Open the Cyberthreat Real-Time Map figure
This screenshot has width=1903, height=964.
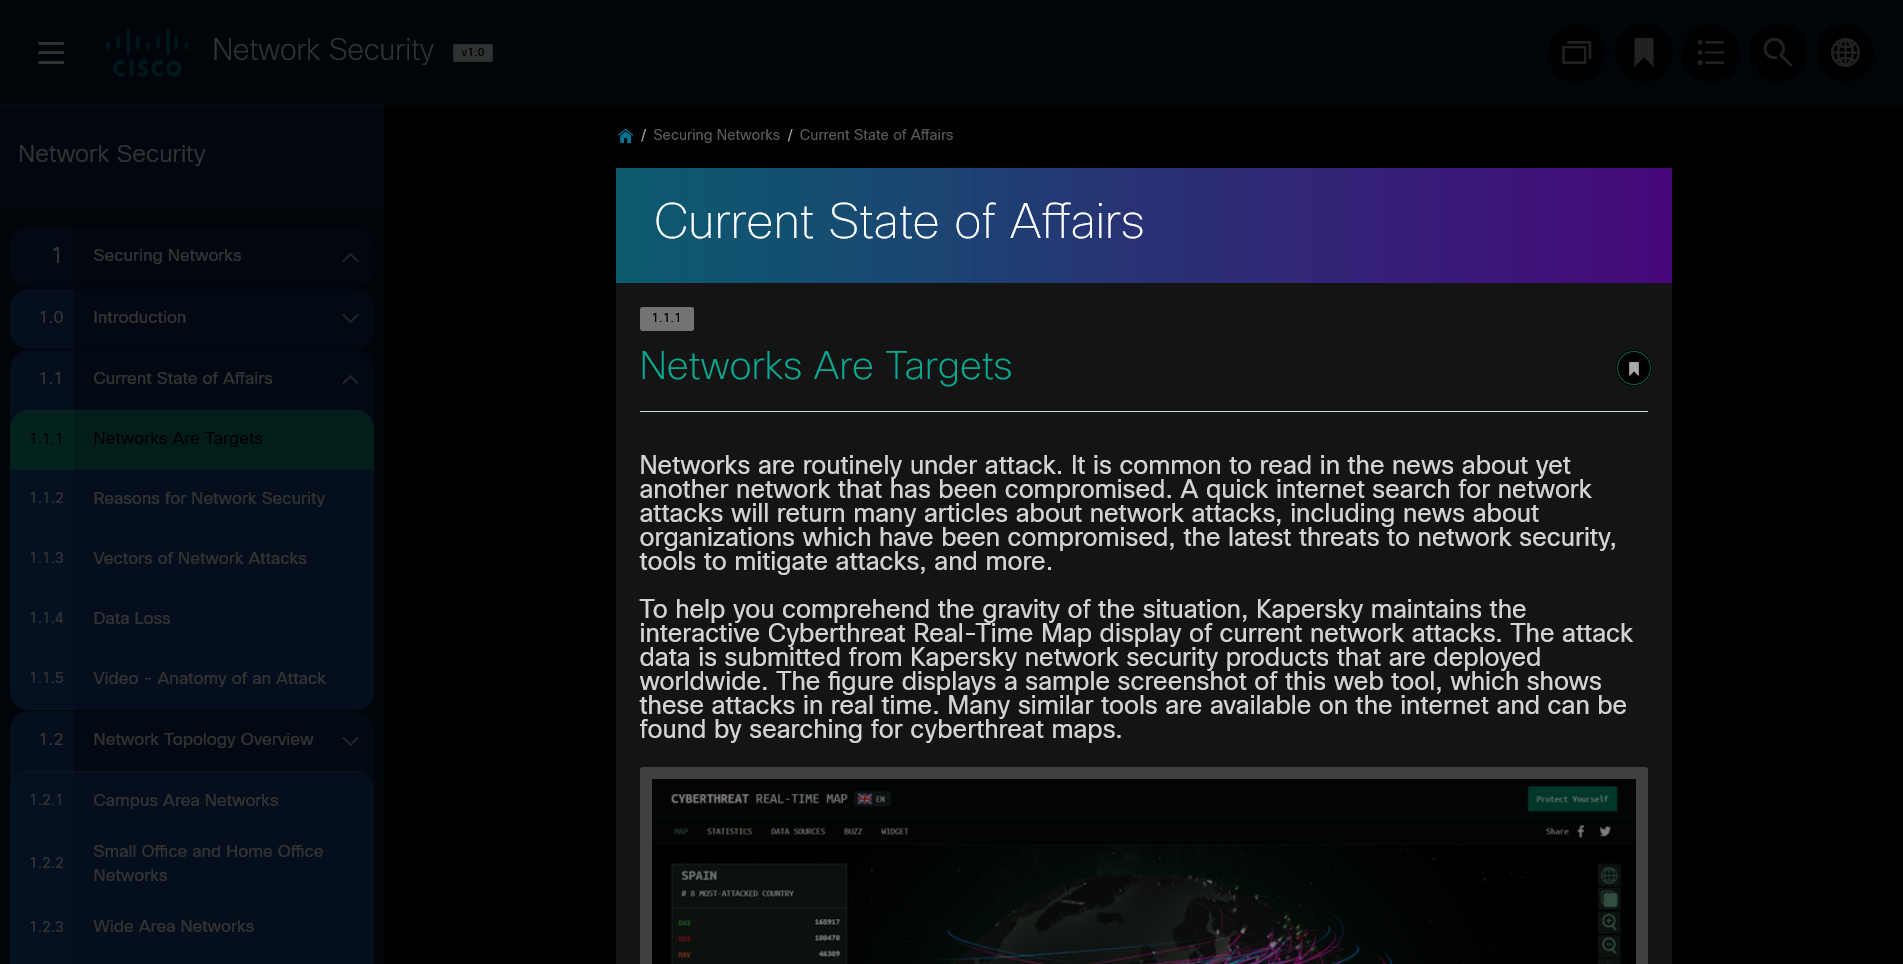pyautogui.click(x=1144, y=866)
